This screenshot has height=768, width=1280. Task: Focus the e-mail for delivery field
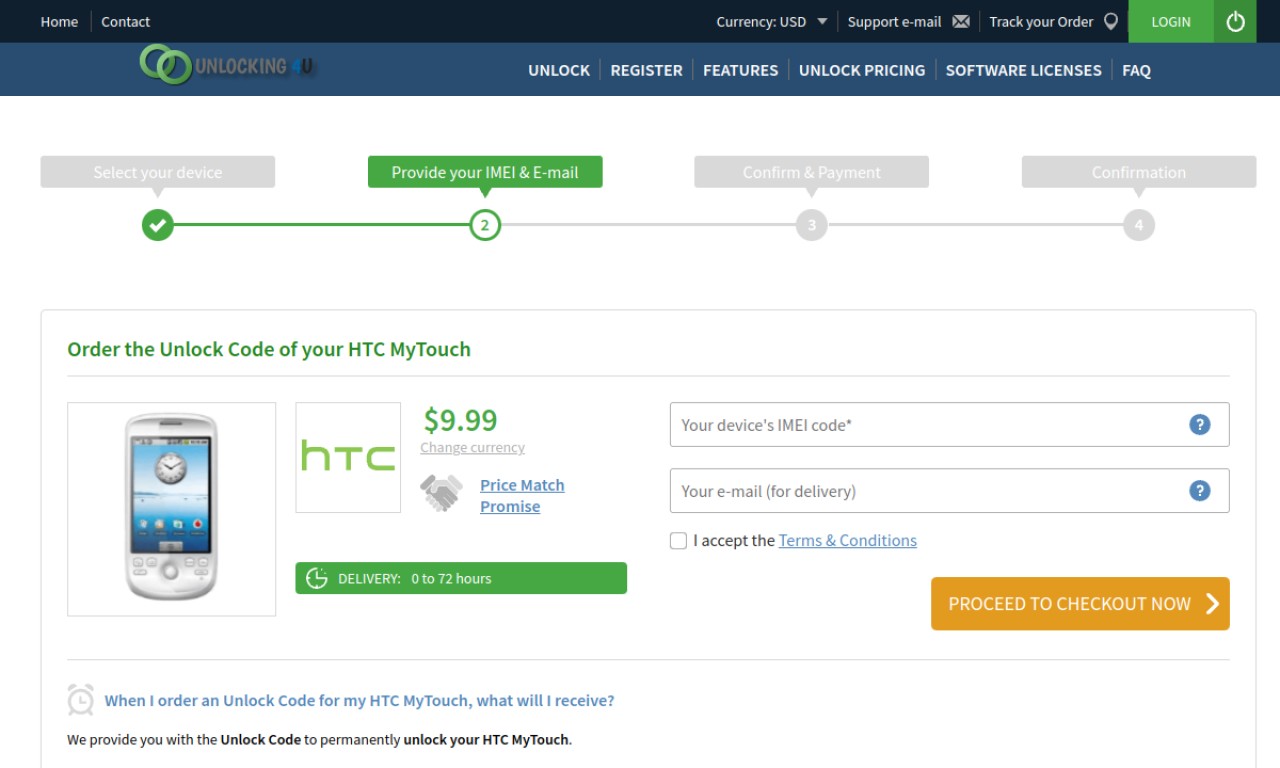point(949,490)
